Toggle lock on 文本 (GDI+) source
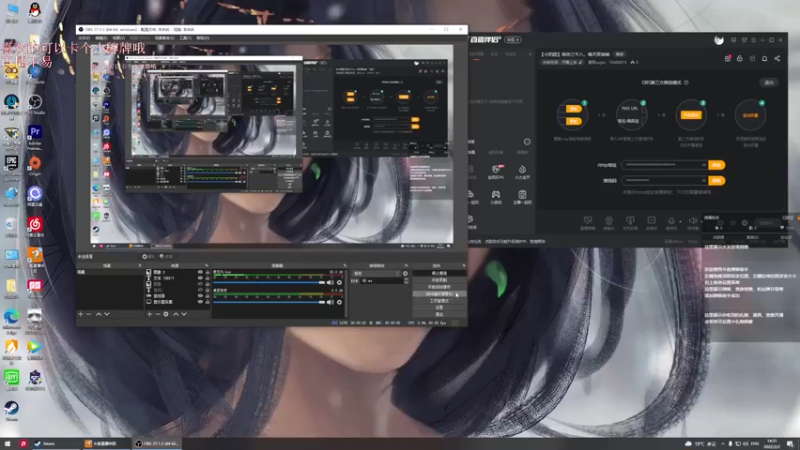 point(207,278)
